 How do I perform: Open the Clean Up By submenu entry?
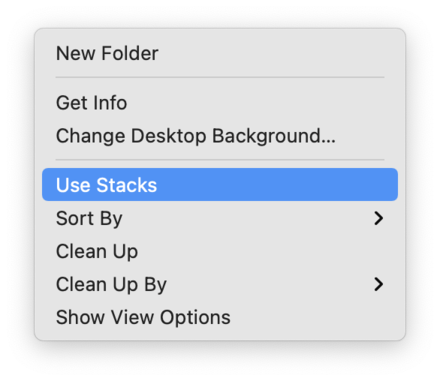[x=220, y=284]
